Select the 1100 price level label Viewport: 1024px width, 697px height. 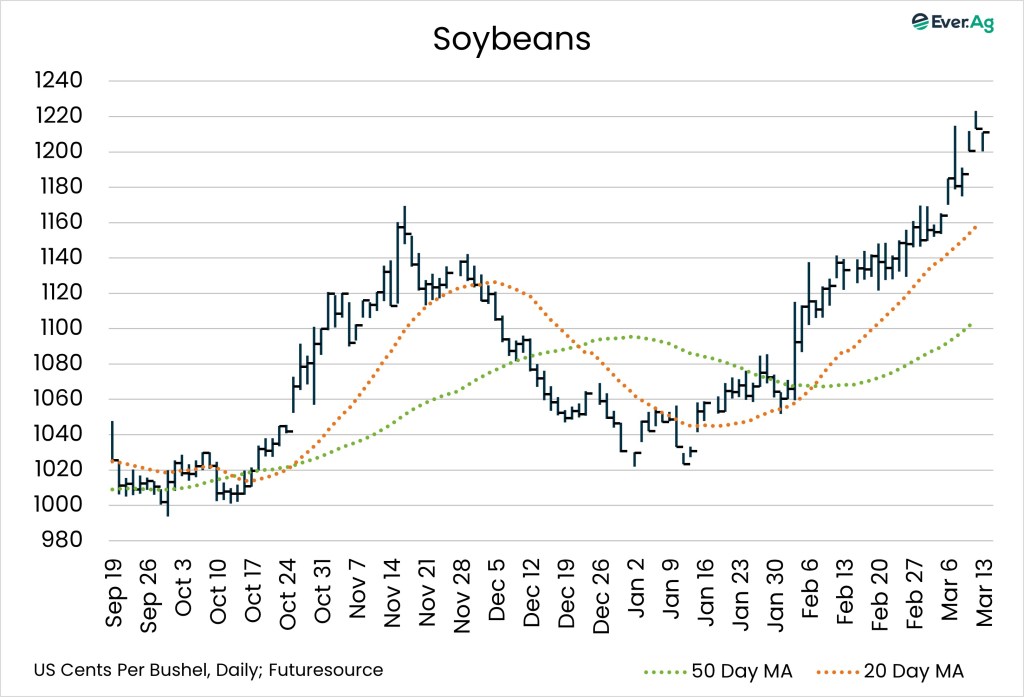point(61,329)
